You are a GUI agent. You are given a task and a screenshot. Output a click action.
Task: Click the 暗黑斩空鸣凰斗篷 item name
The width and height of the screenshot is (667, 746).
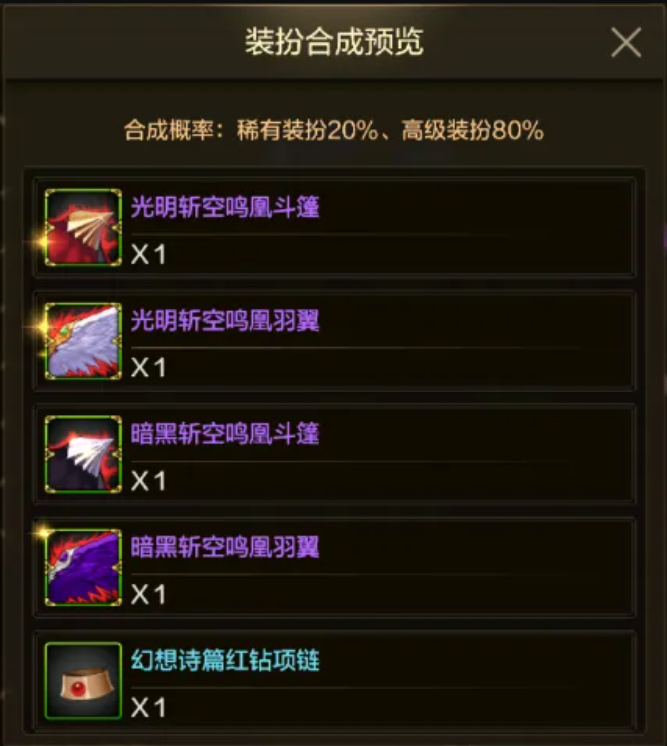click(225, 433)
